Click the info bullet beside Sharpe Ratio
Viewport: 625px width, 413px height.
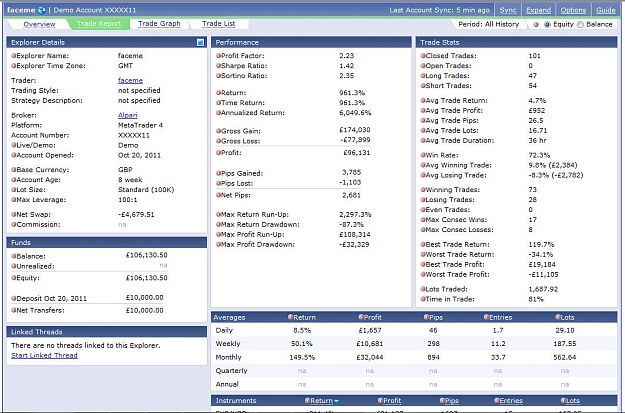click(218, 65)
